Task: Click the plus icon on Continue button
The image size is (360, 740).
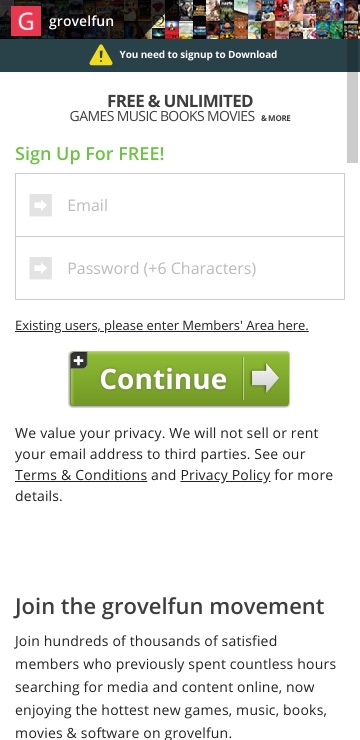Action: click(x=78, y=361)
